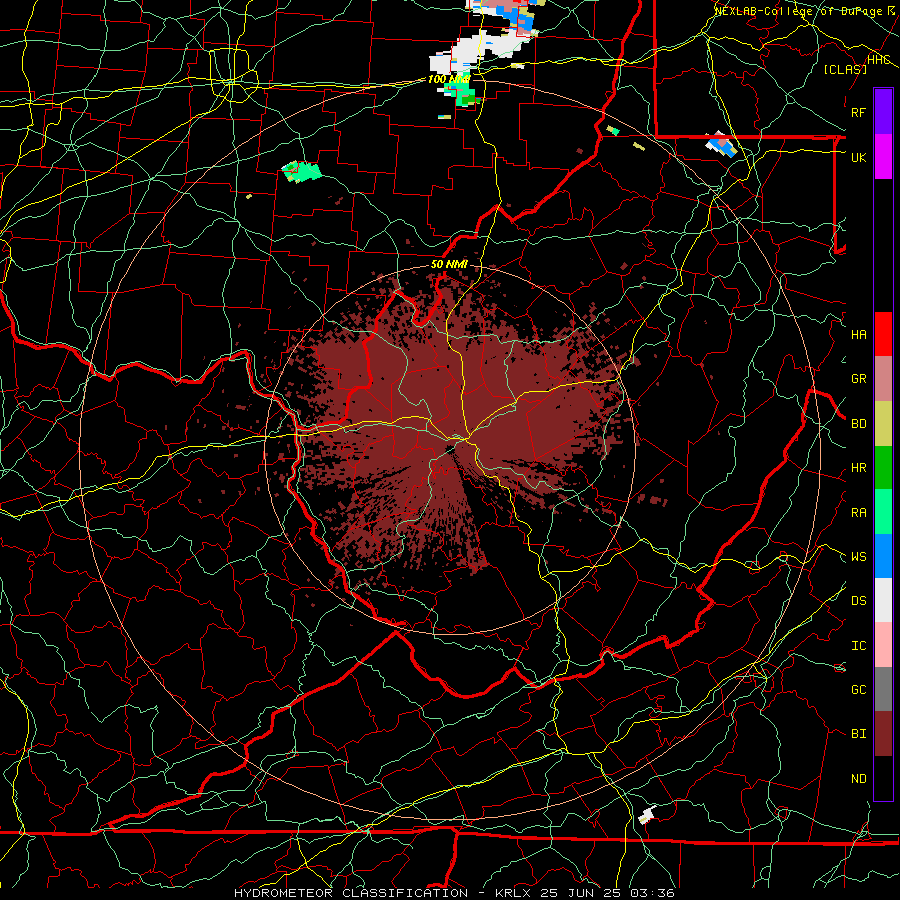The image size is (900, 900).
Task: Click the 'WS' legend label
Action: tap(858, 557)
